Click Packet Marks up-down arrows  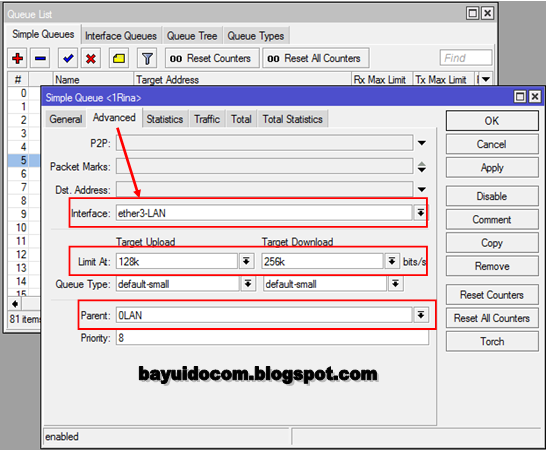tap(422, 167)
